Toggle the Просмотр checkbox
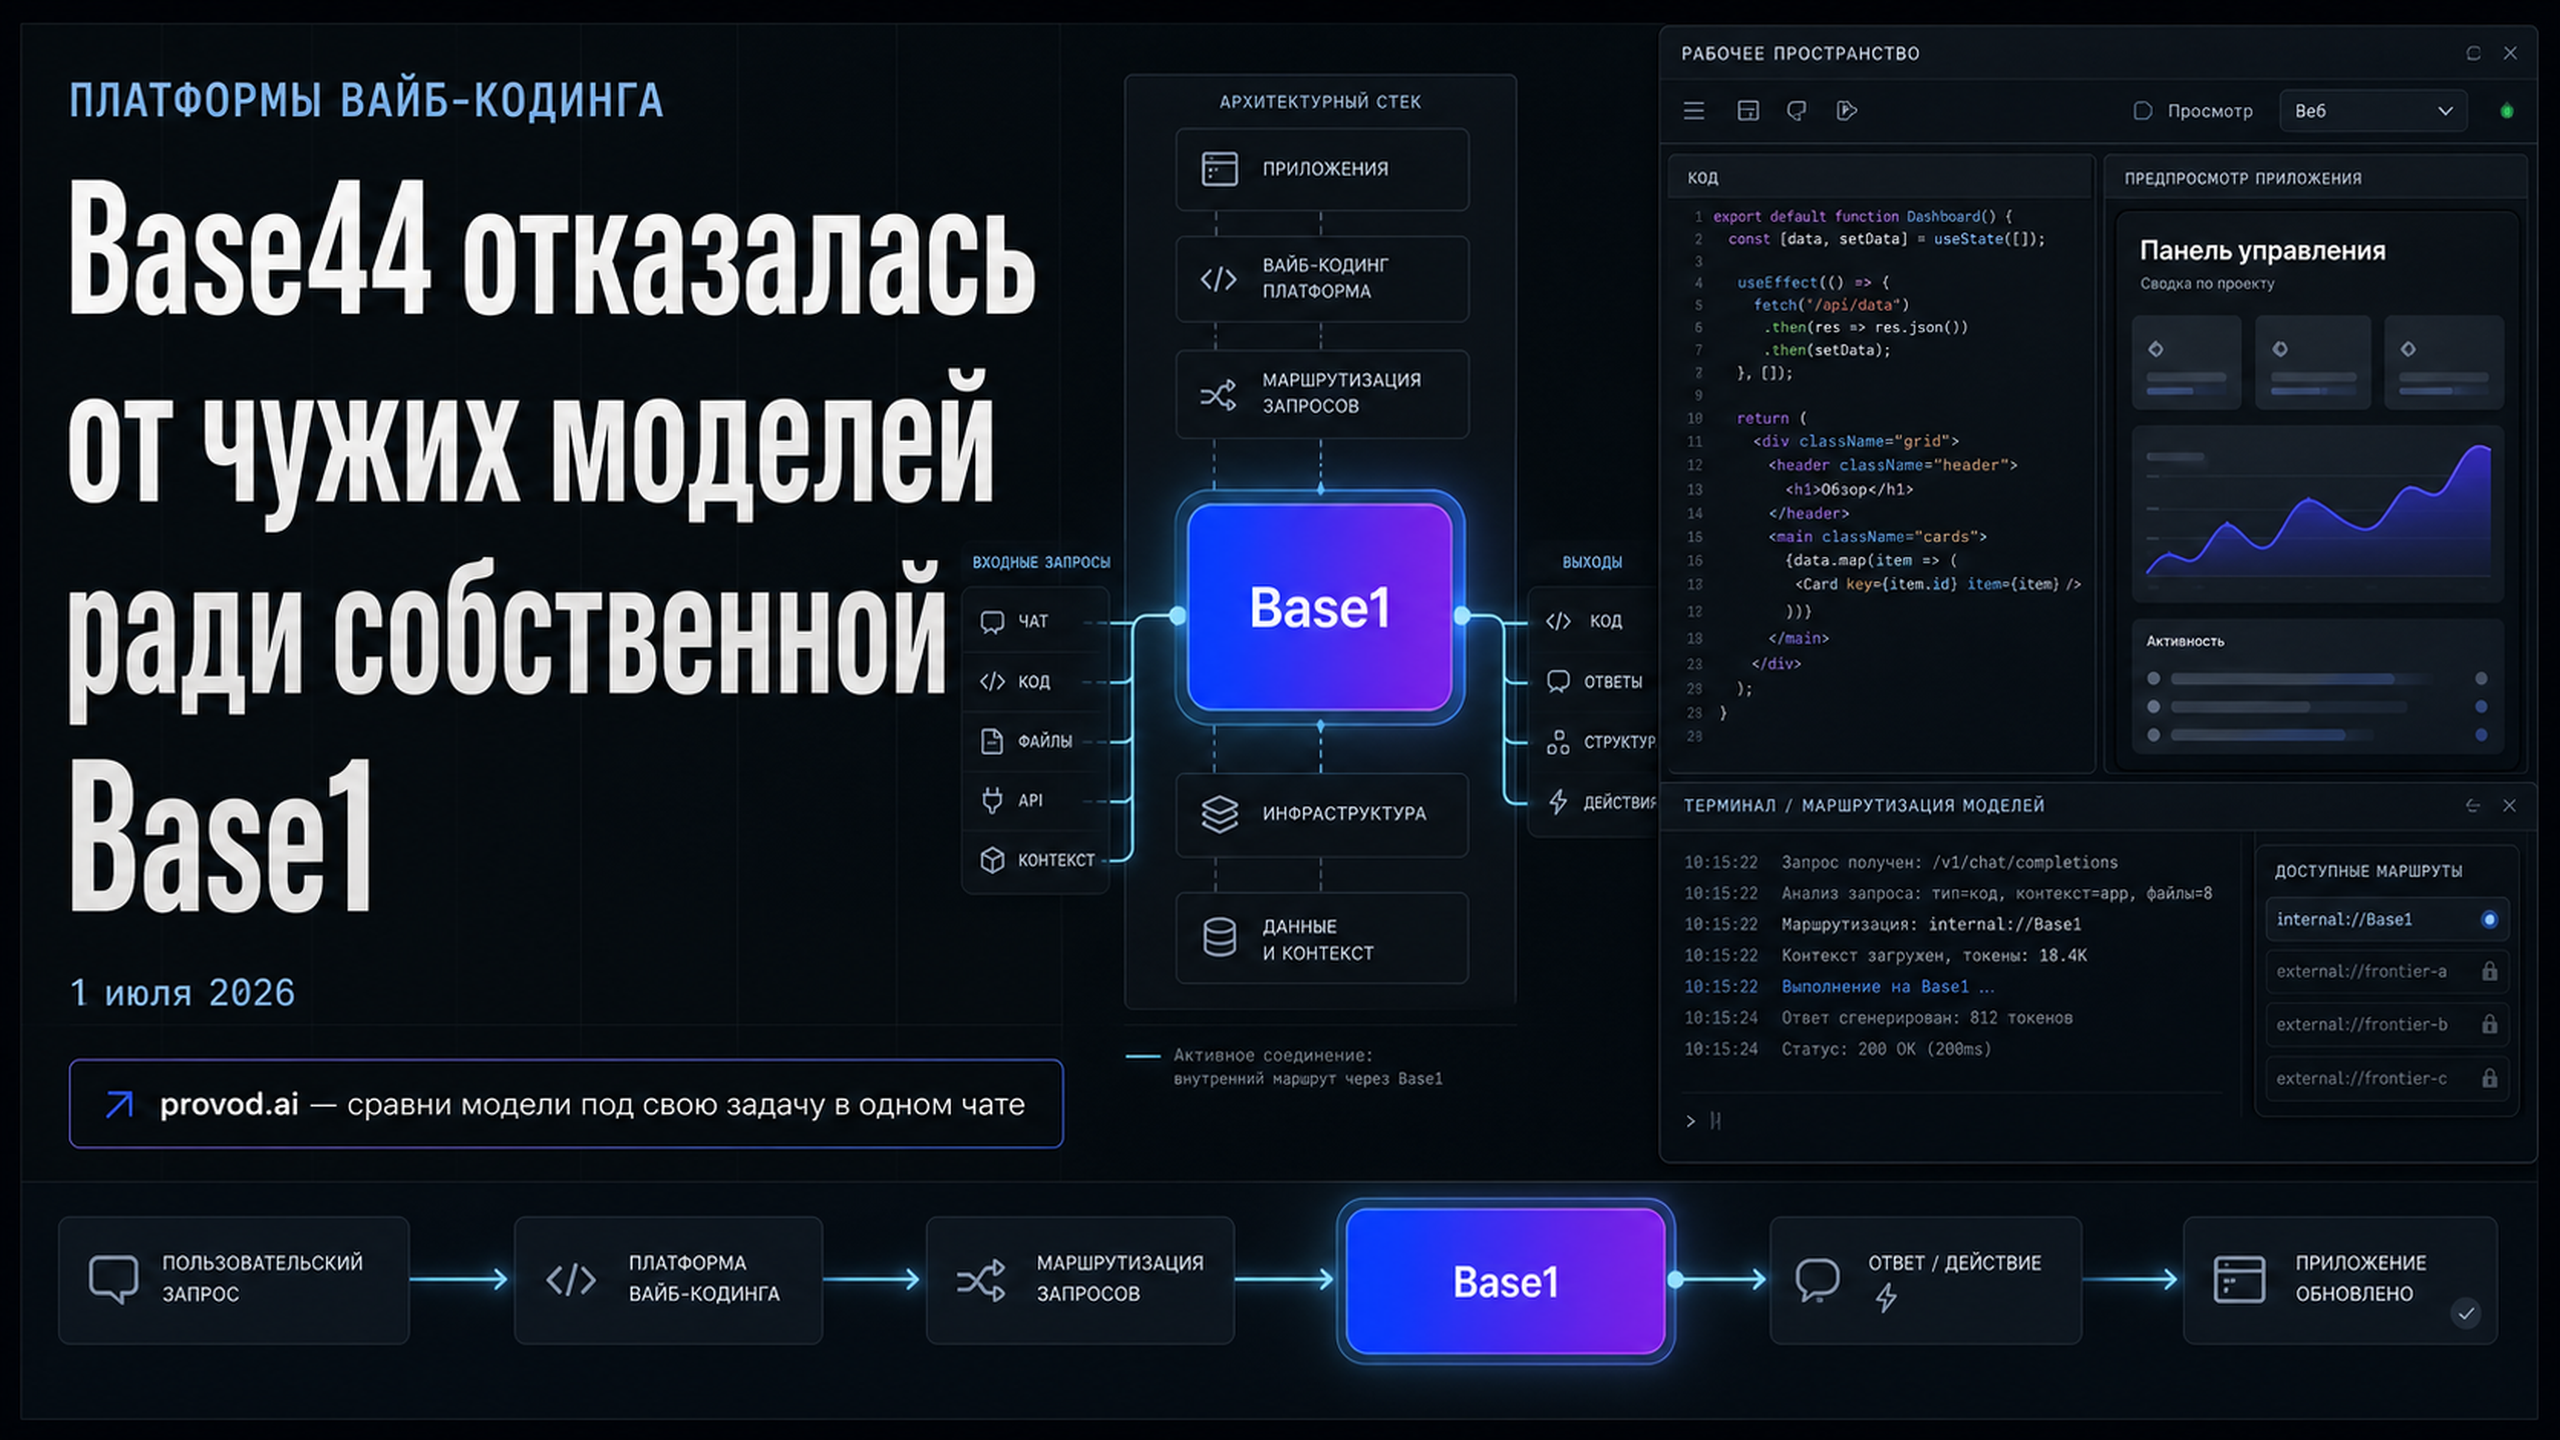The height and width of the screenshot is (1440, 2560). (2142, 111)
